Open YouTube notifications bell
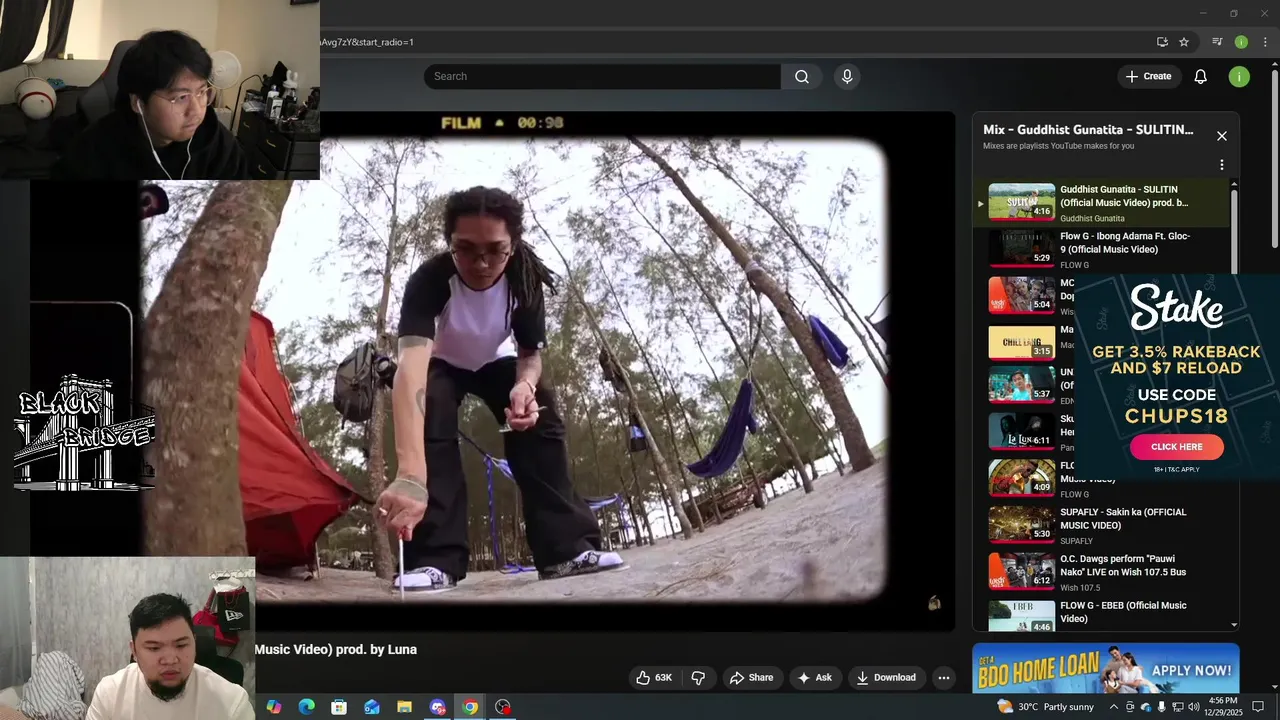 pos(1201,77)
